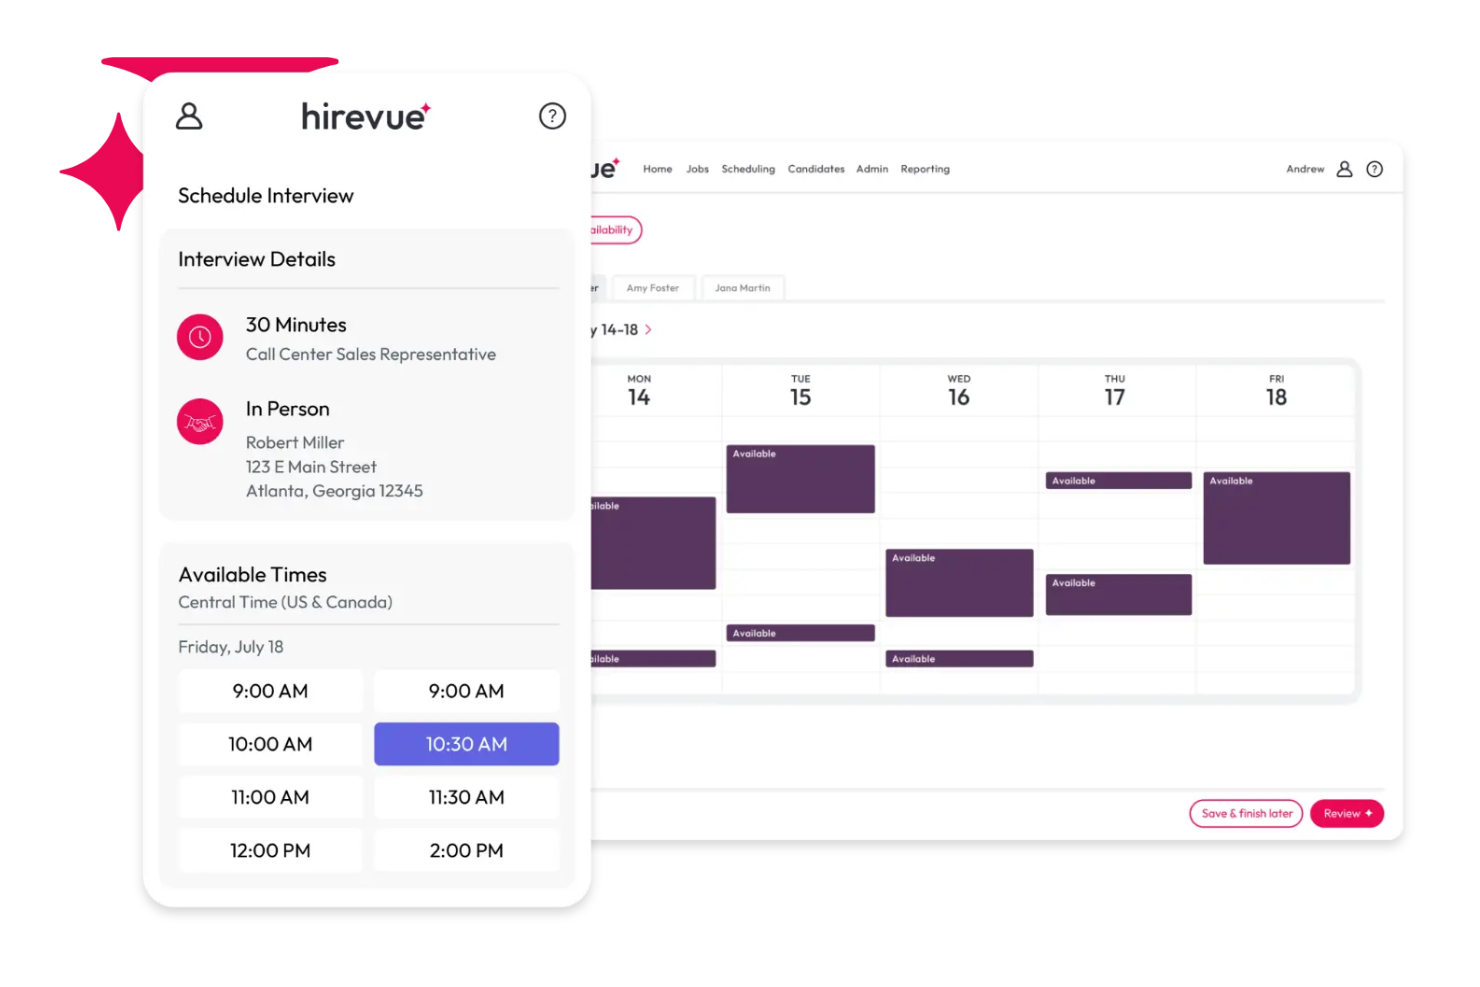
Task: Deselect the highlighted 10:30 AM slot
Action: click(x=466, y=744)
